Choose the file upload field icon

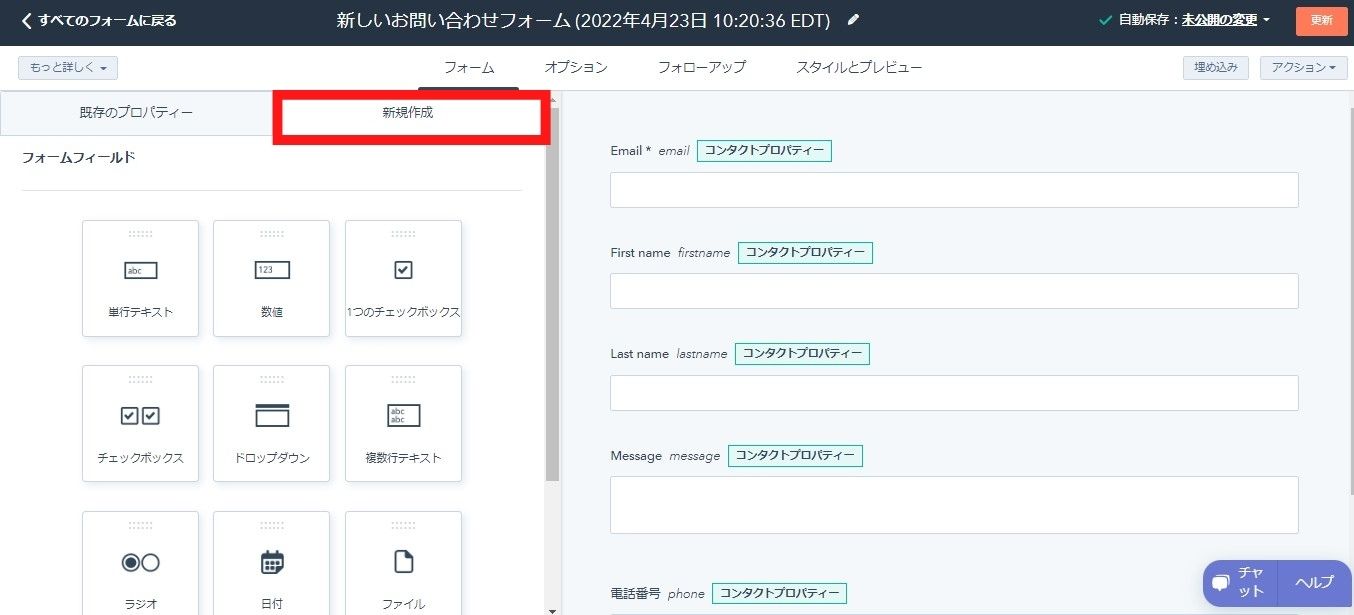(x=403, y=562)
